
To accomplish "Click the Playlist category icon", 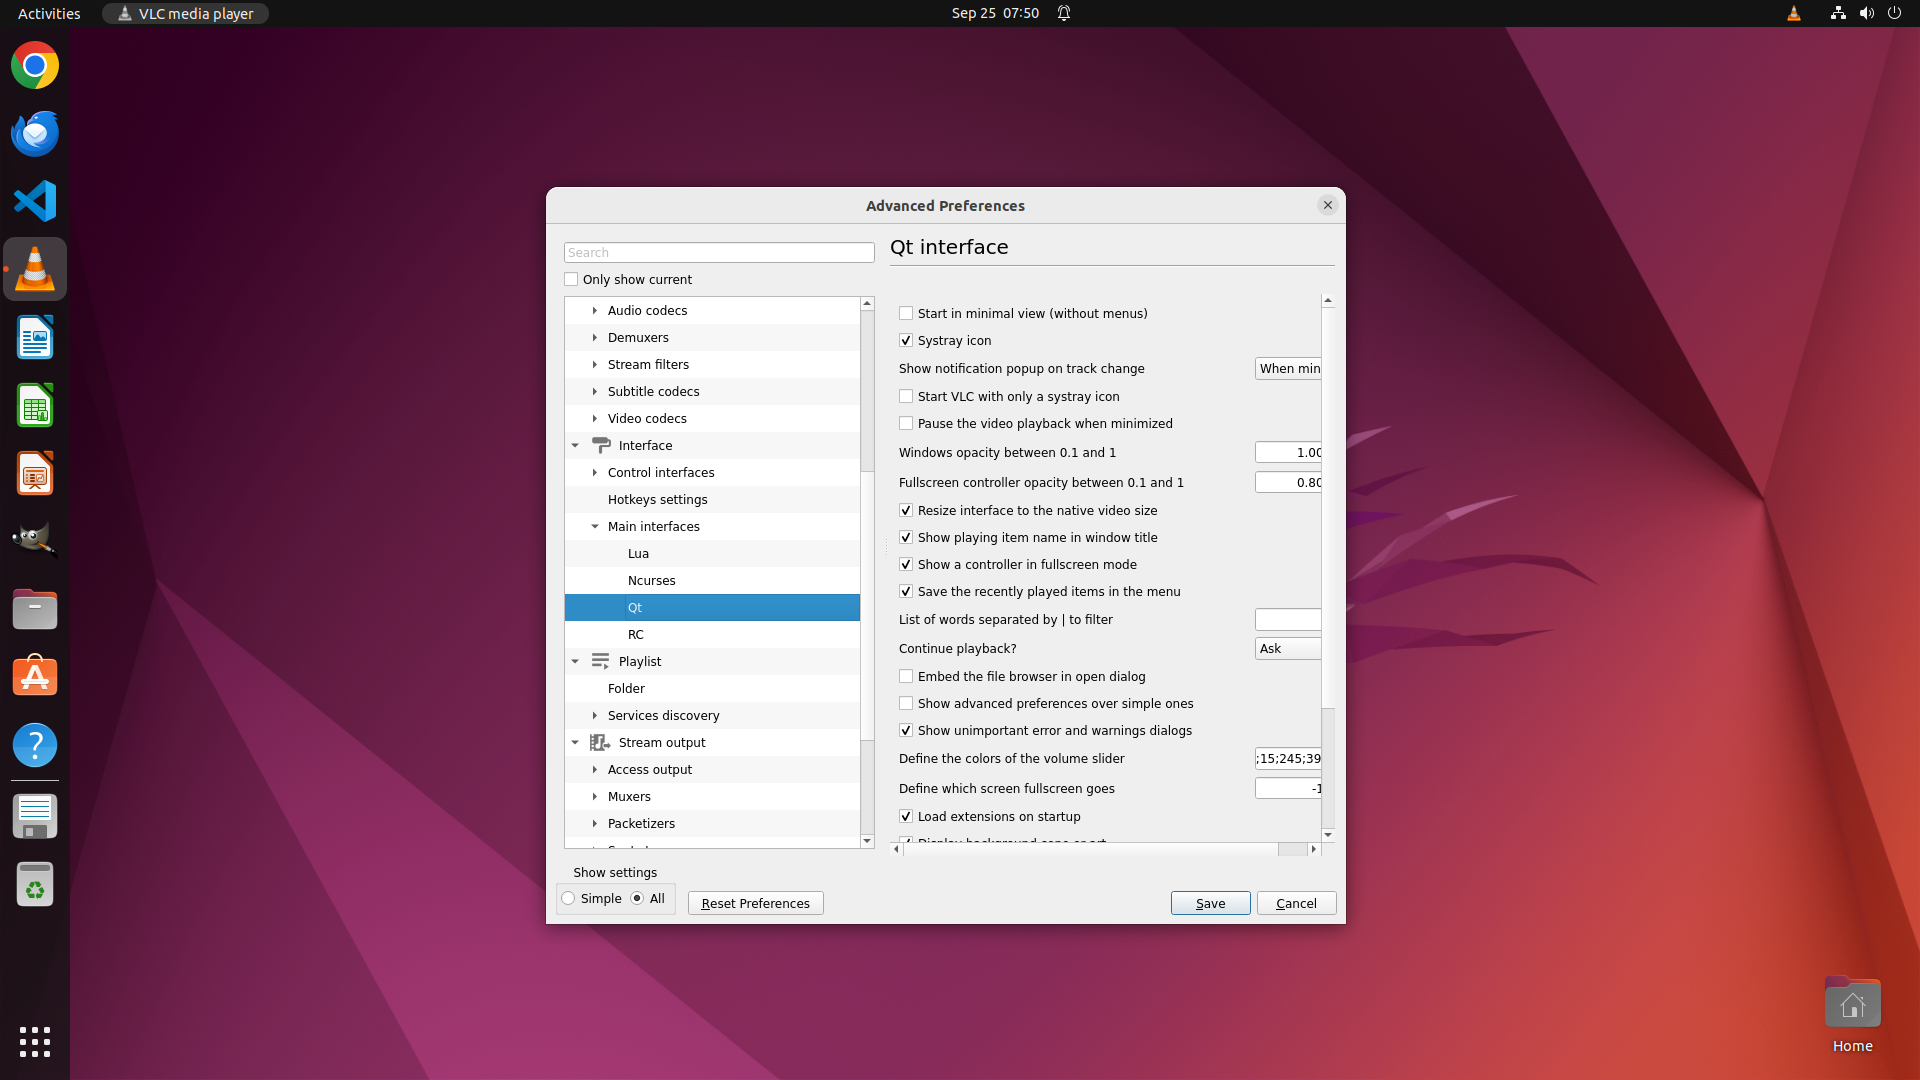I will 600,661.
